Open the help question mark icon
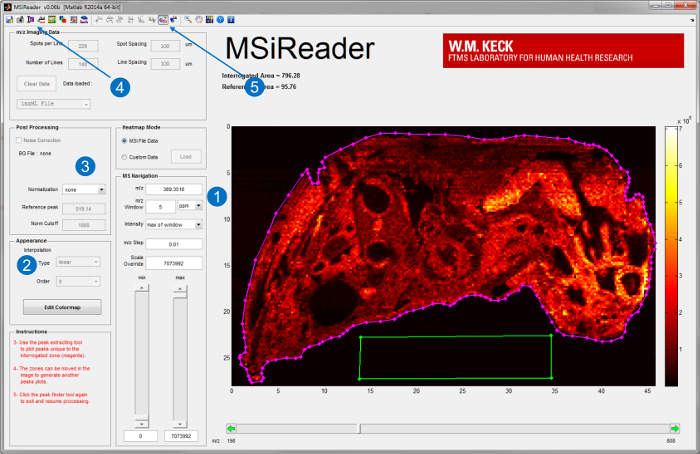Screen dimensions: 700x454 coord(220,20)
